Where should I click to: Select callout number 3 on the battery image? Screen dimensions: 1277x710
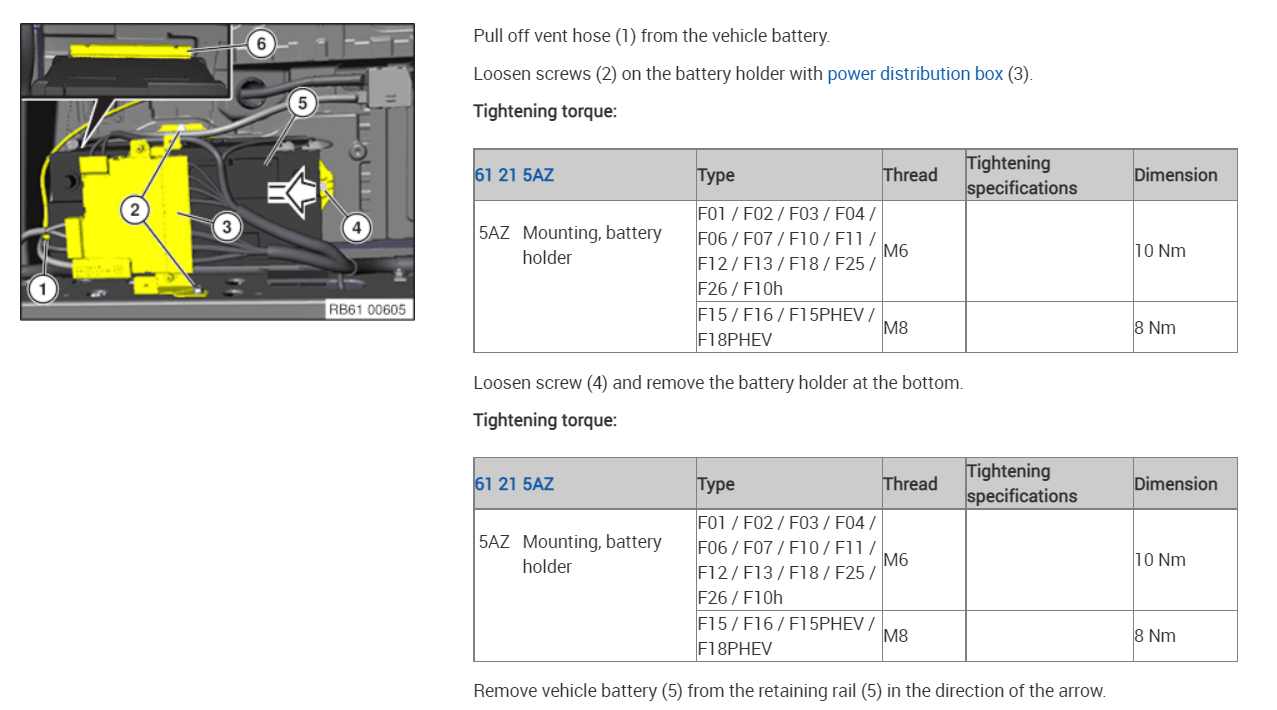coord(227,227)
